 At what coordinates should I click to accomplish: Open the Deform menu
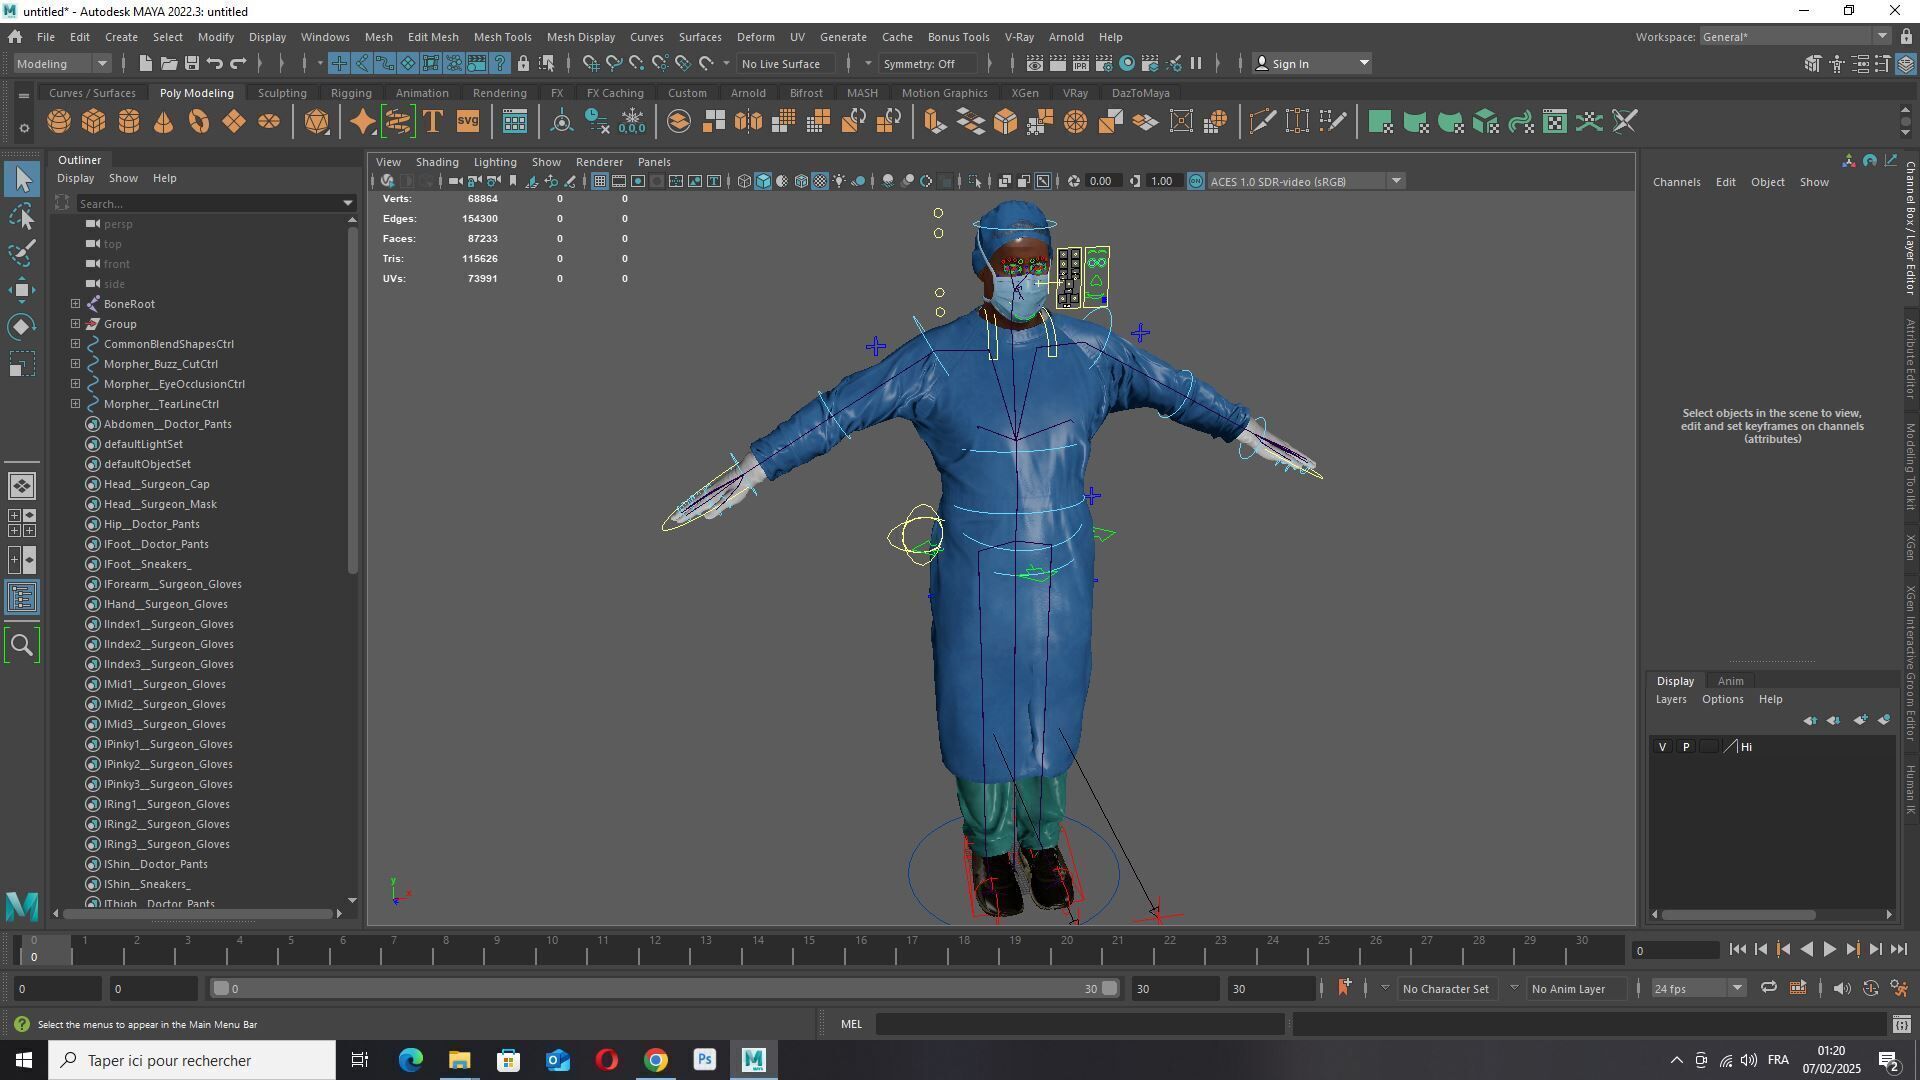click(755, 37)
